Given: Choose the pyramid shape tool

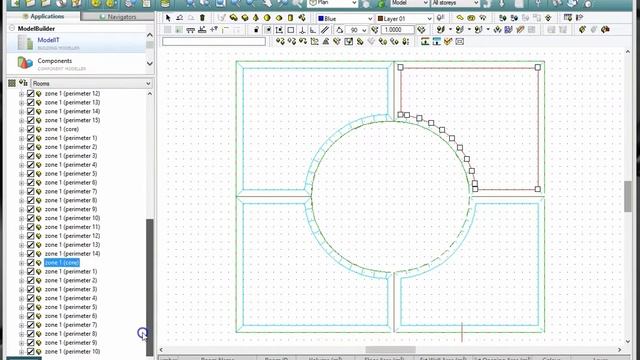Looking at the screenshot, I should [256, 18].
